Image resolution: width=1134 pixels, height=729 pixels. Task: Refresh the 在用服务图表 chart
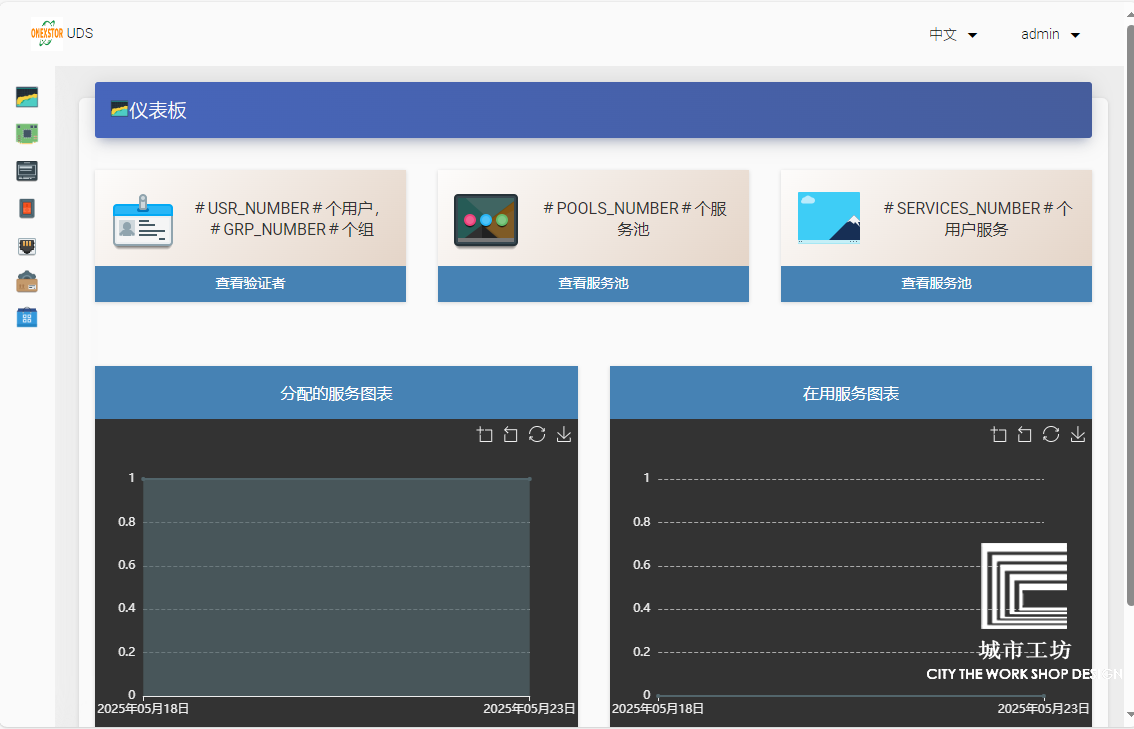[x=1051, y=434]
